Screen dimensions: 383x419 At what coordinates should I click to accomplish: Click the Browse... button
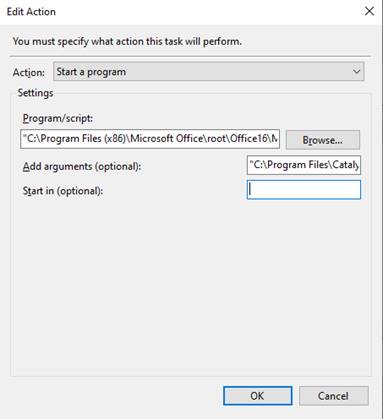click(323, 140)
